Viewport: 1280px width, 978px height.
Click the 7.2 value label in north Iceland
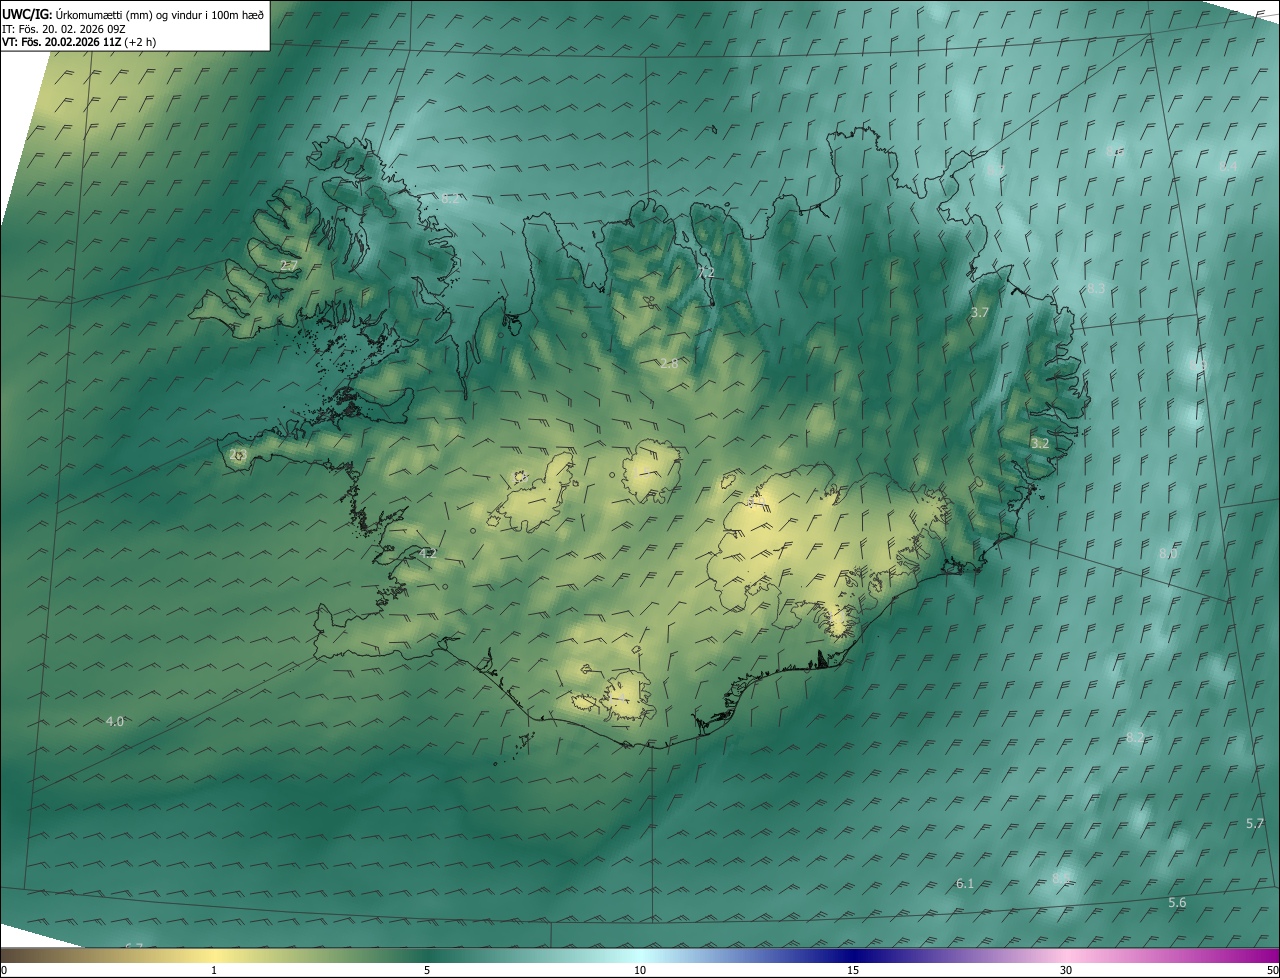pyautogui.click(x=706, y=272)
